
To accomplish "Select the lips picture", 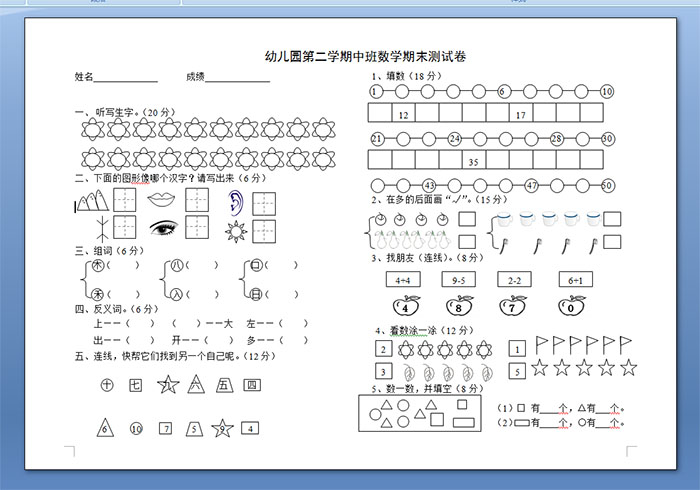I will tap(161, 199).
